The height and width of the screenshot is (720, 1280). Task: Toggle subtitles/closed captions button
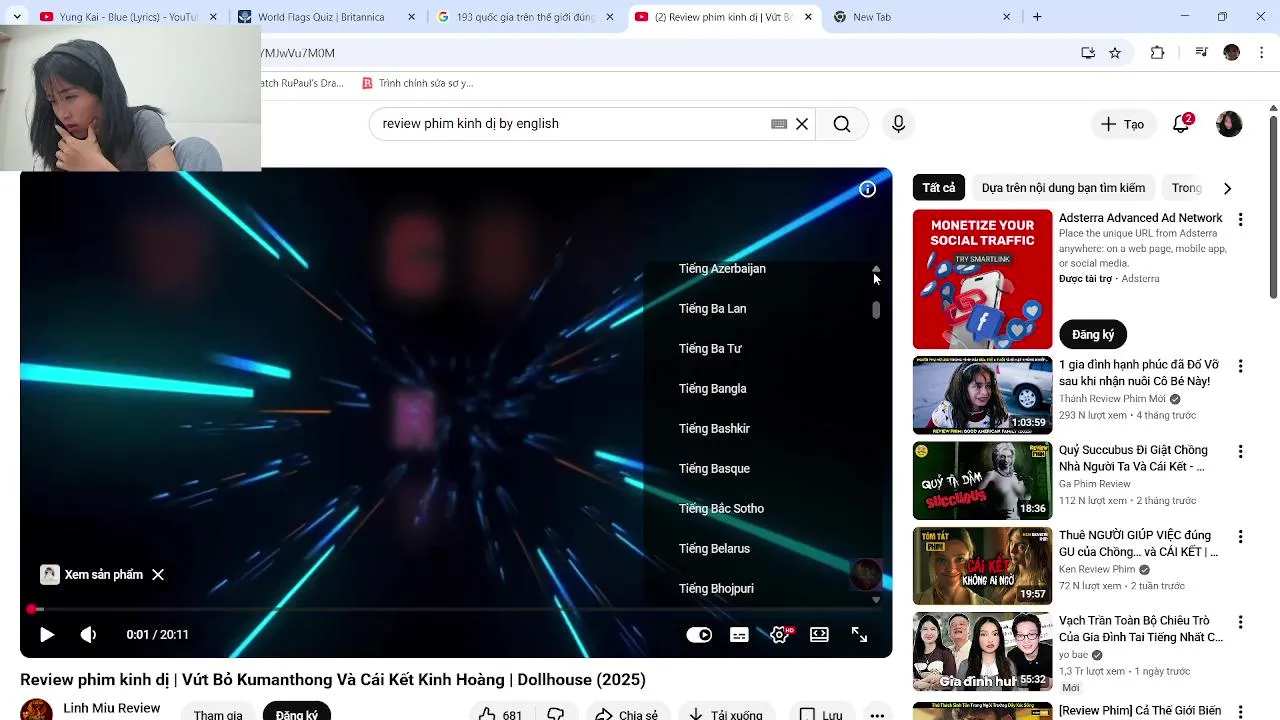click(739, 635)
